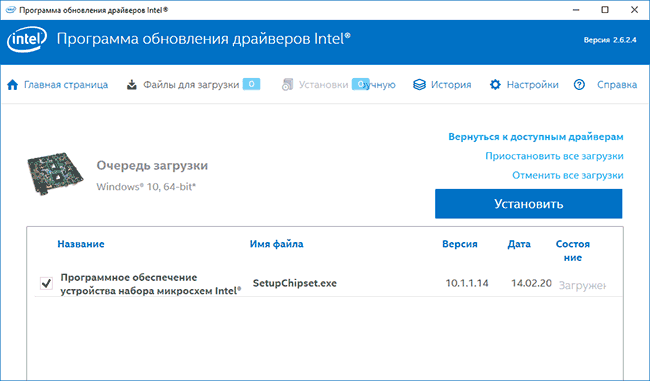Click the home icon beside Главная страница
The width and height of the screenshot is (650, 381).
click(13, 85)
